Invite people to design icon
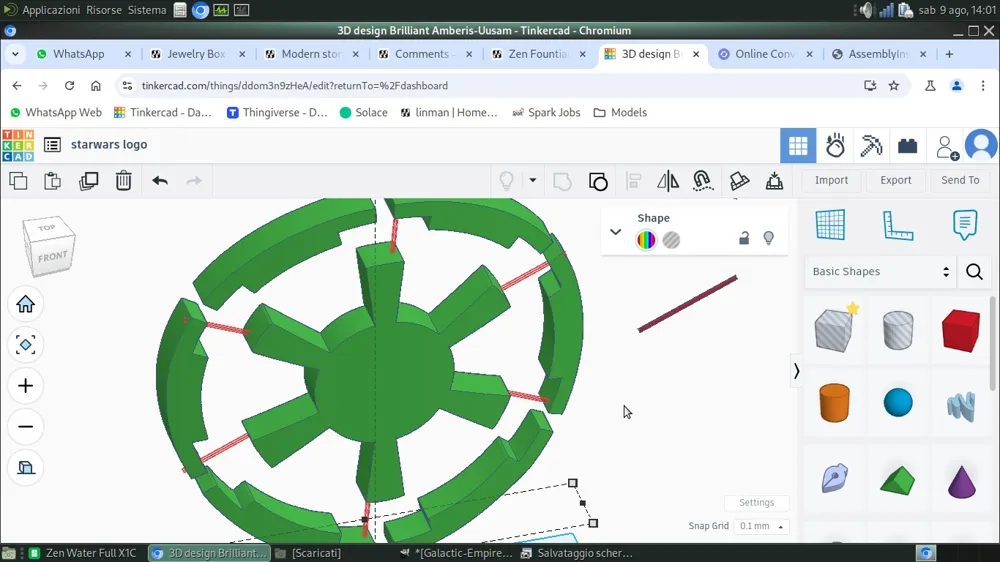The width and height of the screenshot is (1000, 562). pos(946,147)
